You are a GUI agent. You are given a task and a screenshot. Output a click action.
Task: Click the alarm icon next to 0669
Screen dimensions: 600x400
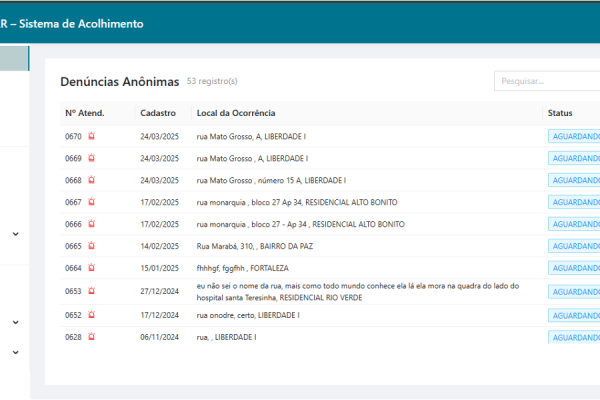91,158
